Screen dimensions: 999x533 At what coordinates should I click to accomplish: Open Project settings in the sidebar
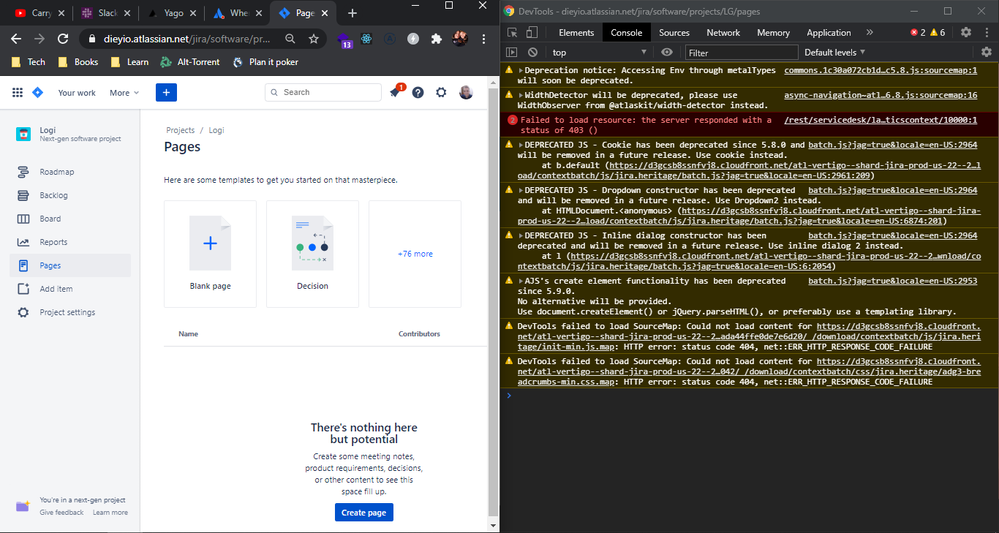click(70, 313)
